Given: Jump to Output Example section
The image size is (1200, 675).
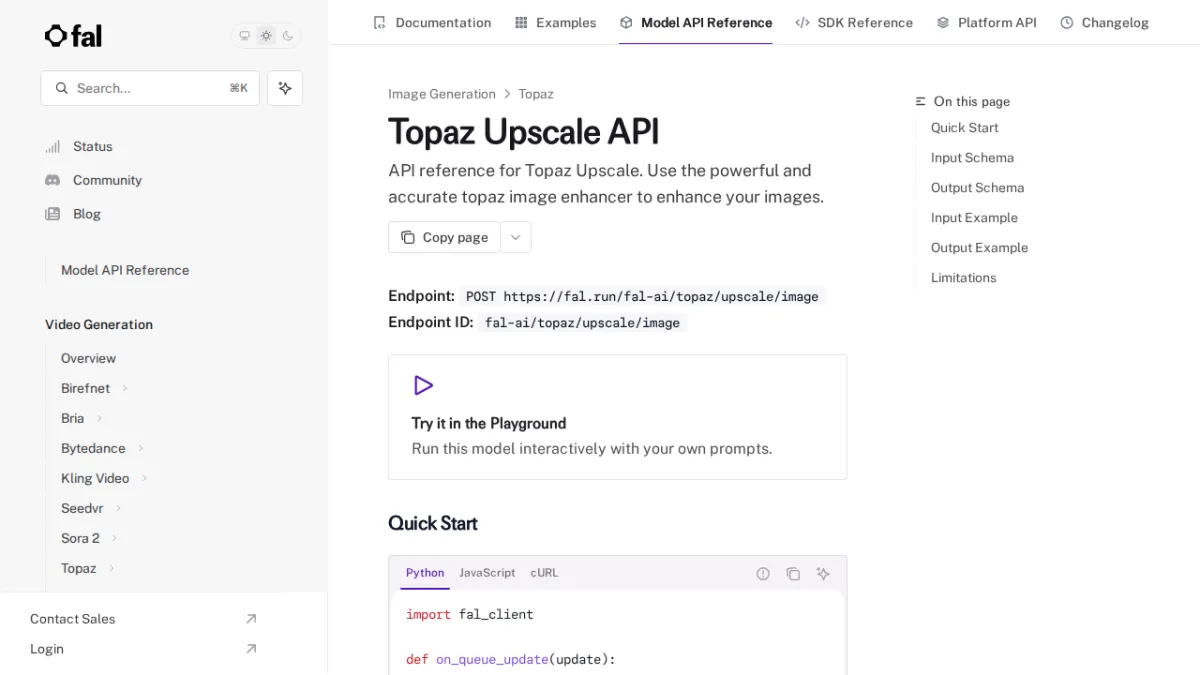Looking at the screenshot, I should point(979,248).
